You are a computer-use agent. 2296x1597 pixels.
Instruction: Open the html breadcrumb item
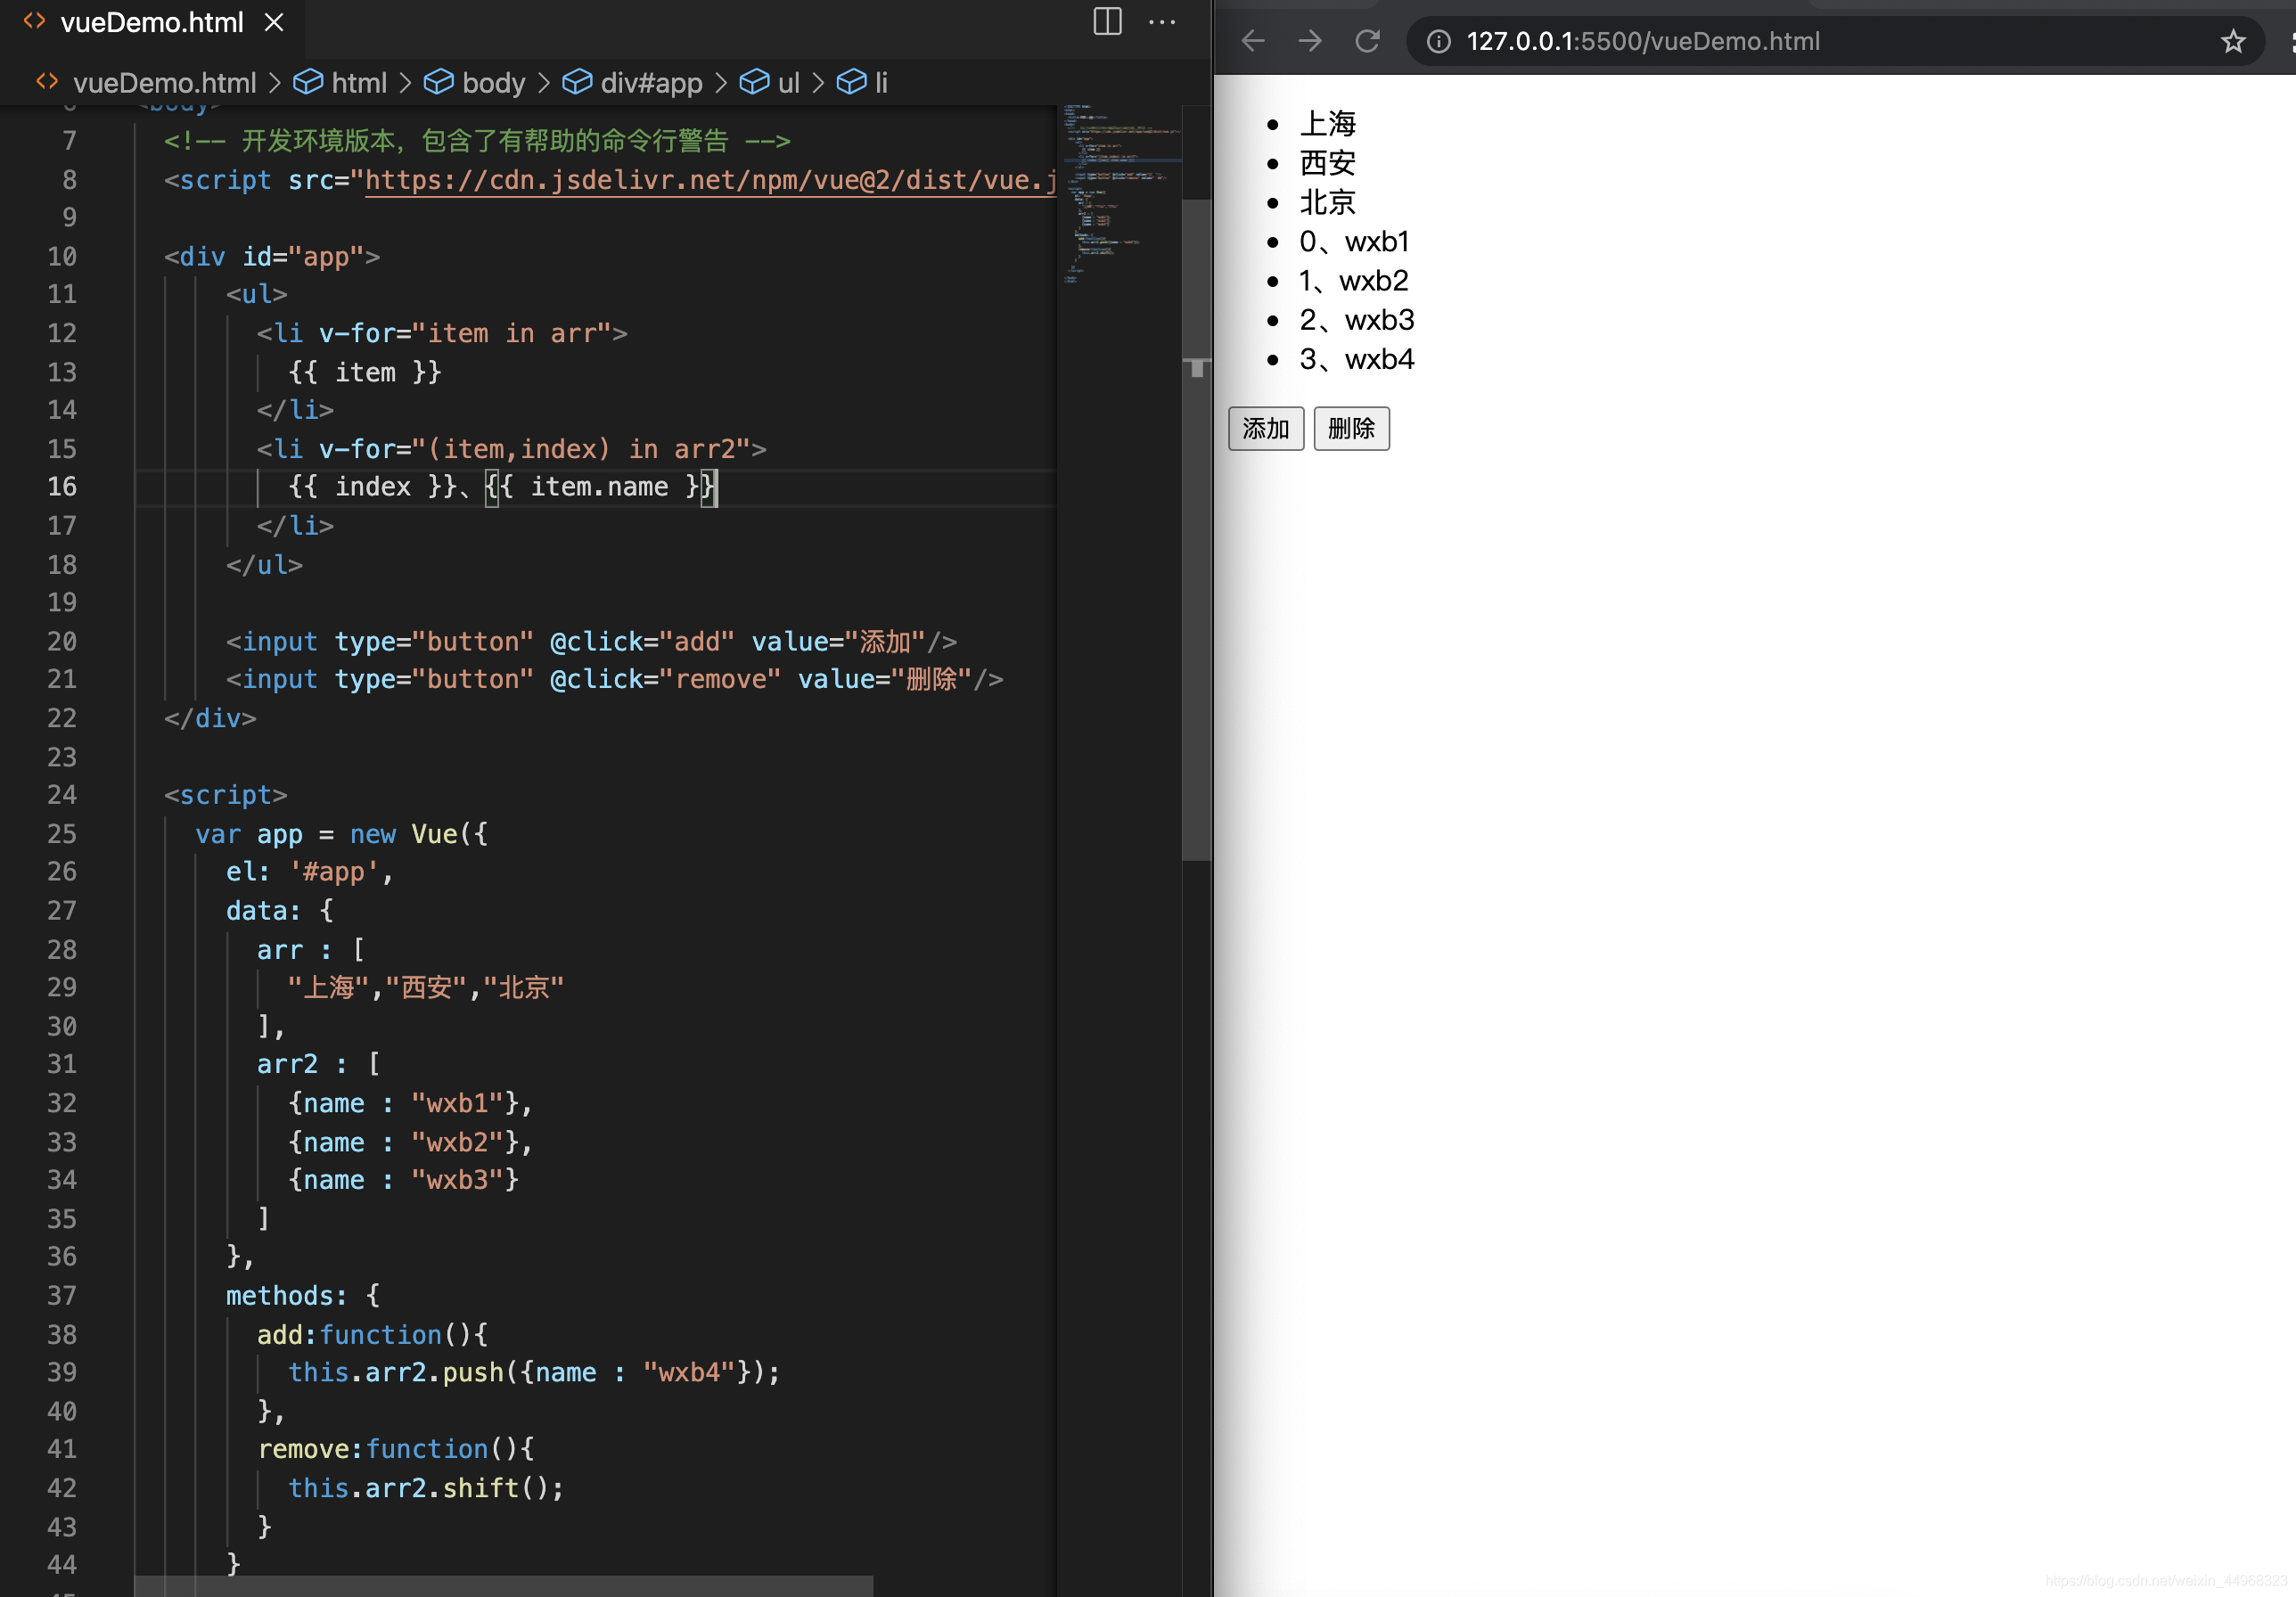[340, 83]
